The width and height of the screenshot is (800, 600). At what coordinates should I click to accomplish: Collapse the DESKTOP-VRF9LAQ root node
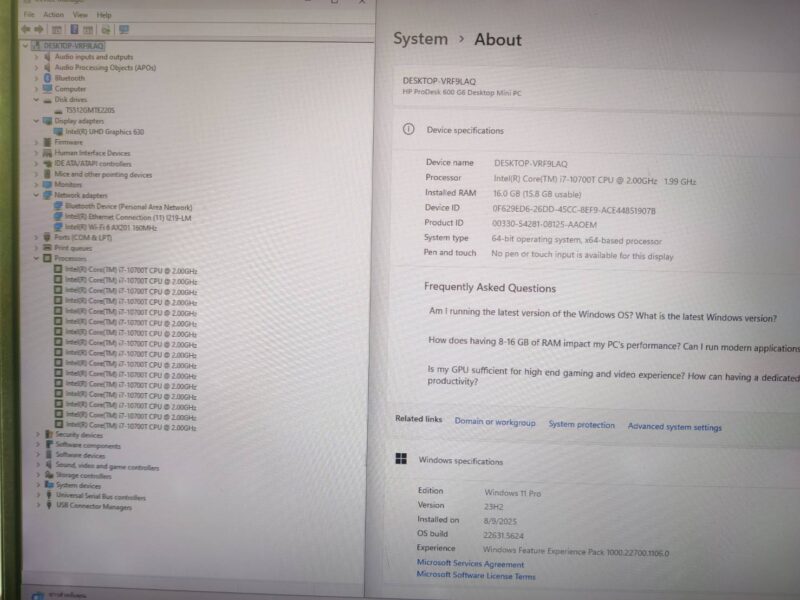click(26, 45)
